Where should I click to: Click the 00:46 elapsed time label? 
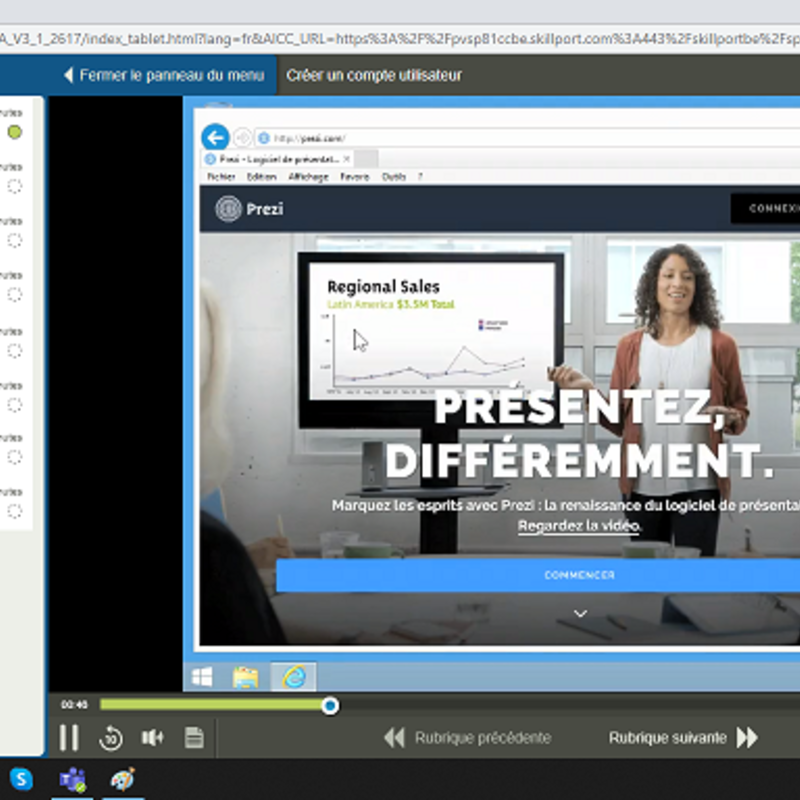[74, 705]
